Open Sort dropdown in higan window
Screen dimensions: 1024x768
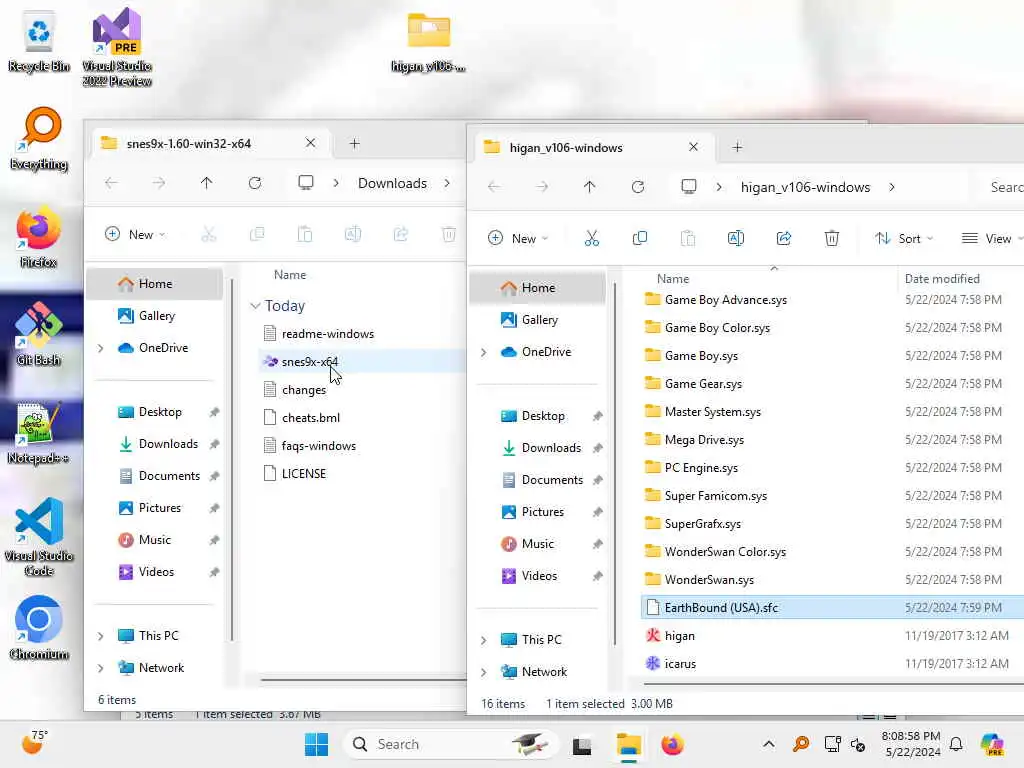pyautogui.click(x=904, y=238)
